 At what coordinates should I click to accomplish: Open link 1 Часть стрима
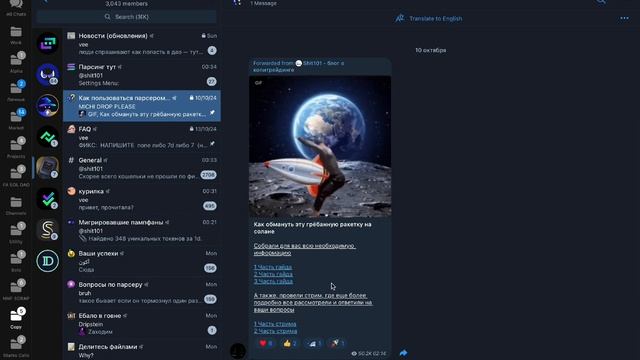click(x=275, y=324)
